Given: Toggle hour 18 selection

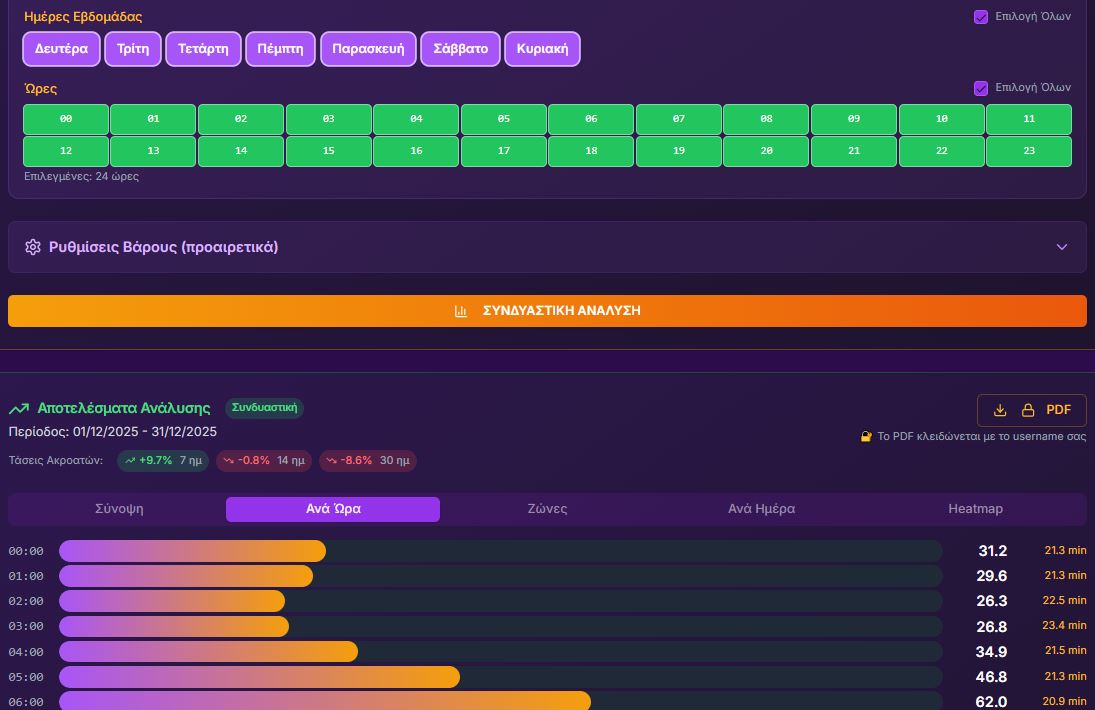Looking at the screenshot, I should [591, 151].
